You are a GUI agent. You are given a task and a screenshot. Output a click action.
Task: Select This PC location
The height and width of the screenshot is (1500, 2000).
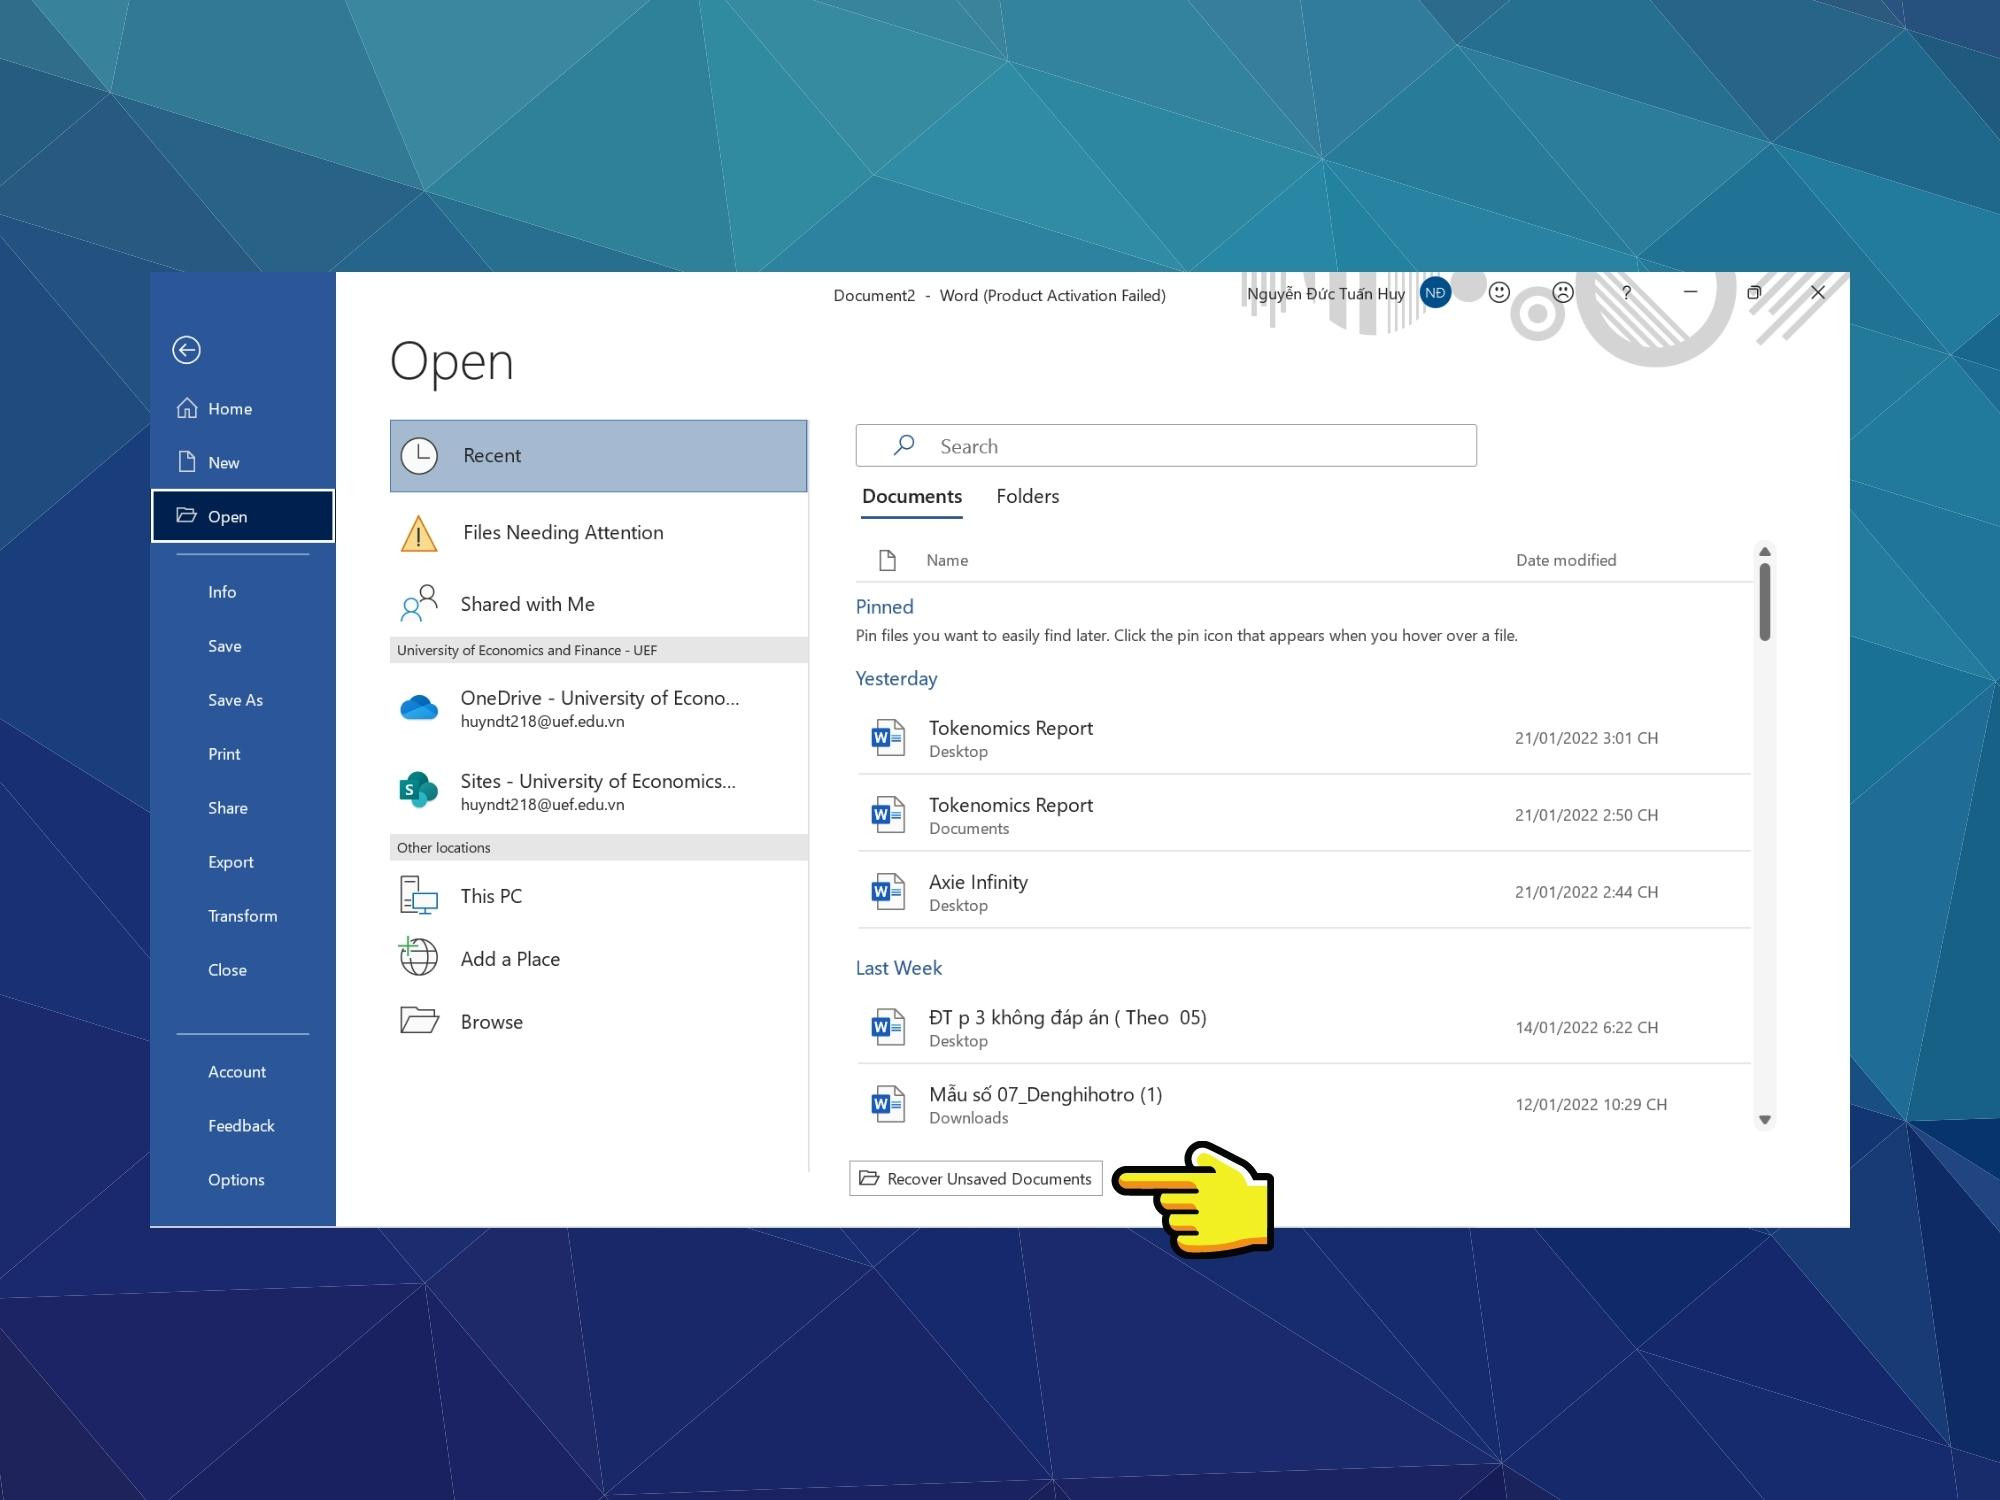491,896
